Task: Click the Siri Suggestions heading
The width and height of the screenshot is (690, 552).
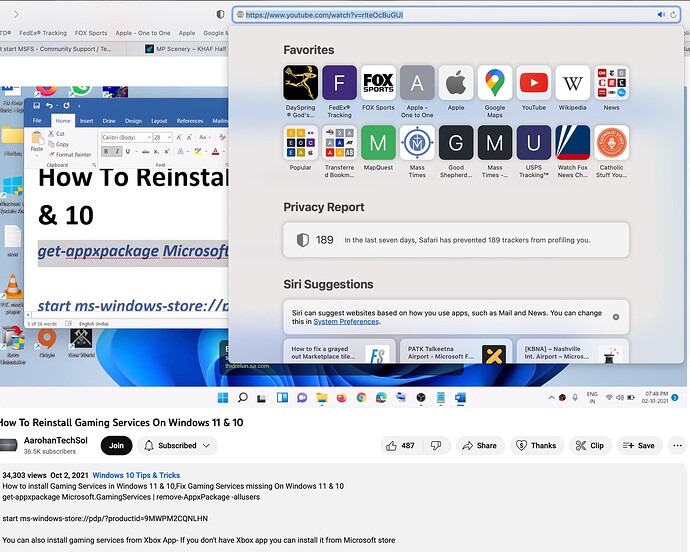Action: [x=328, y=284]
